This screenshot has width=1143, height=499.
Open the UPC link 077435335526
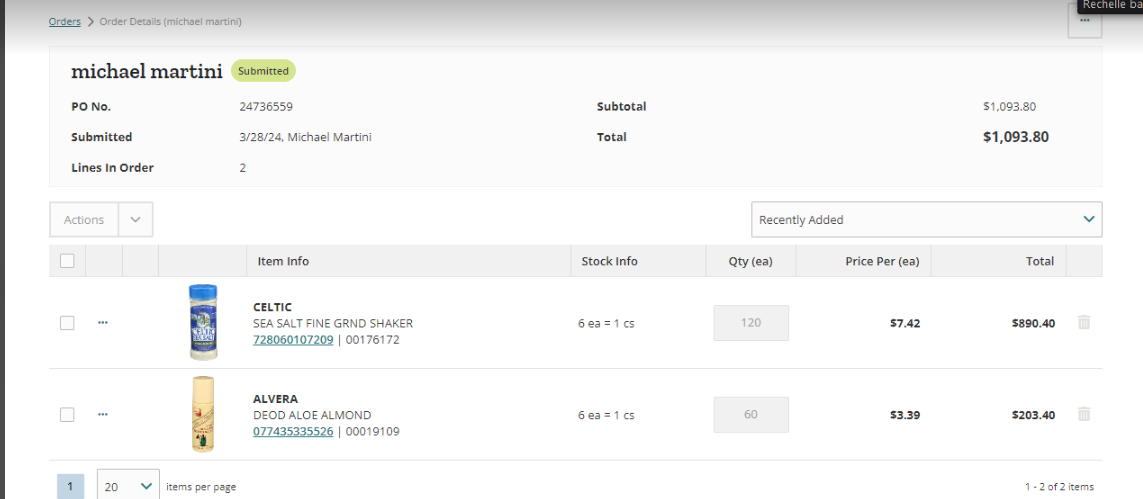pos(293,431)
